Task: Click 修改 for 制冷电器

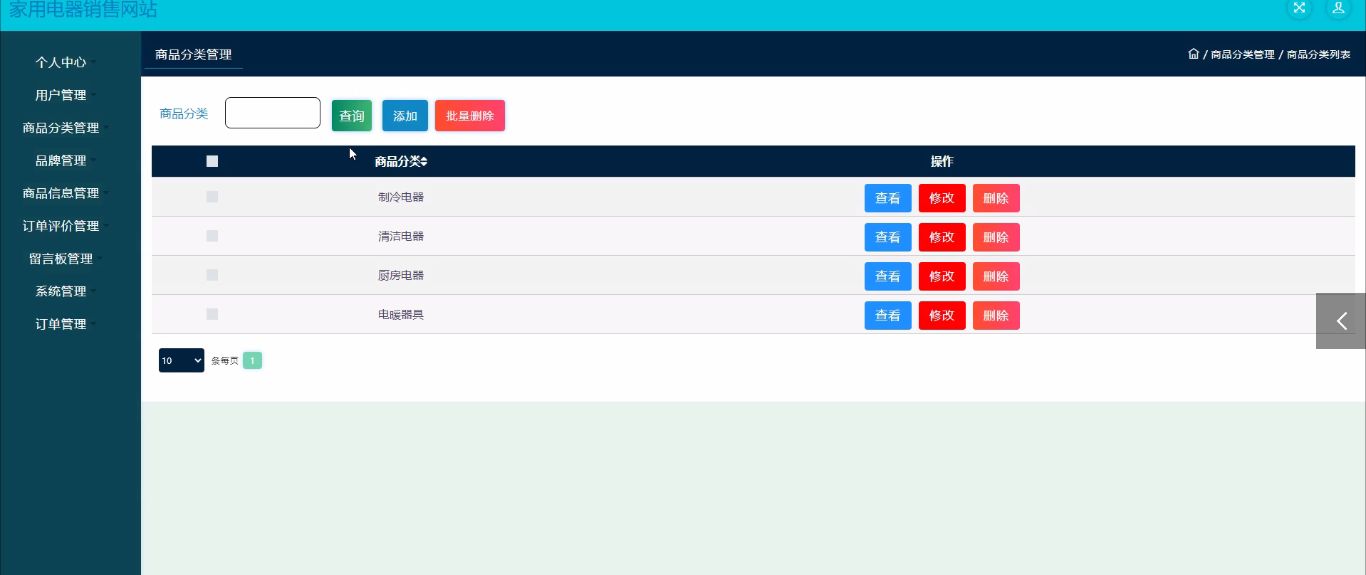Action: point(942,198)
